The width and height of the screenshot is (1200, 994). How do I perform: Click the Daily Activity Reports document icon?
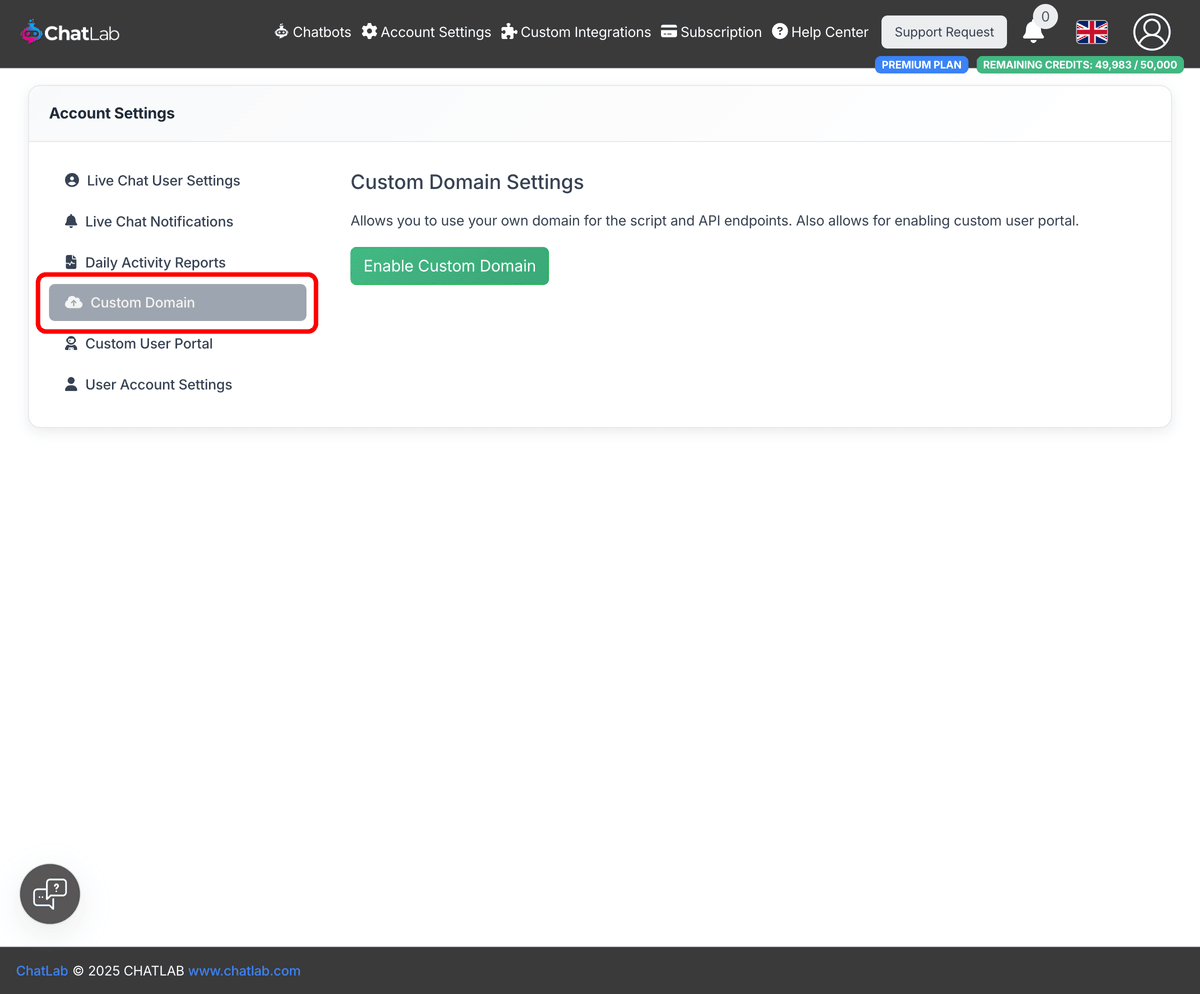71,261
